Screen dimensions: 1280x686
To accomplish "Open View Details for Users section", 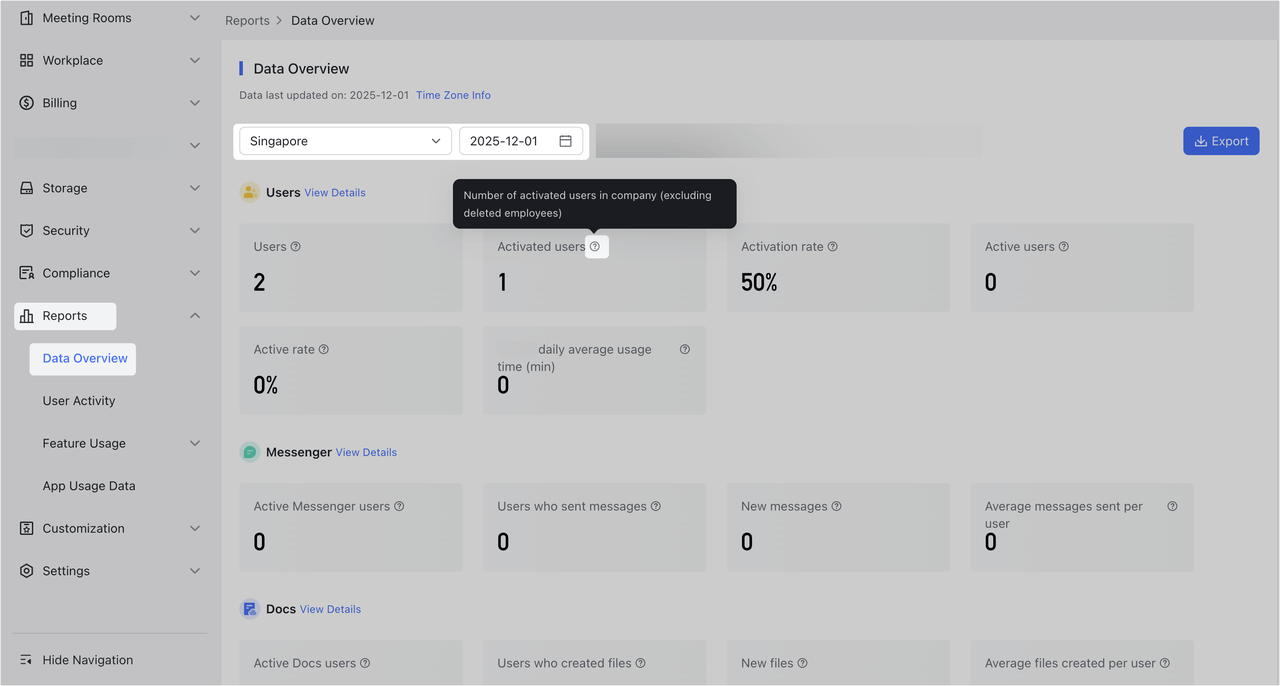I will tap(335, 192).
